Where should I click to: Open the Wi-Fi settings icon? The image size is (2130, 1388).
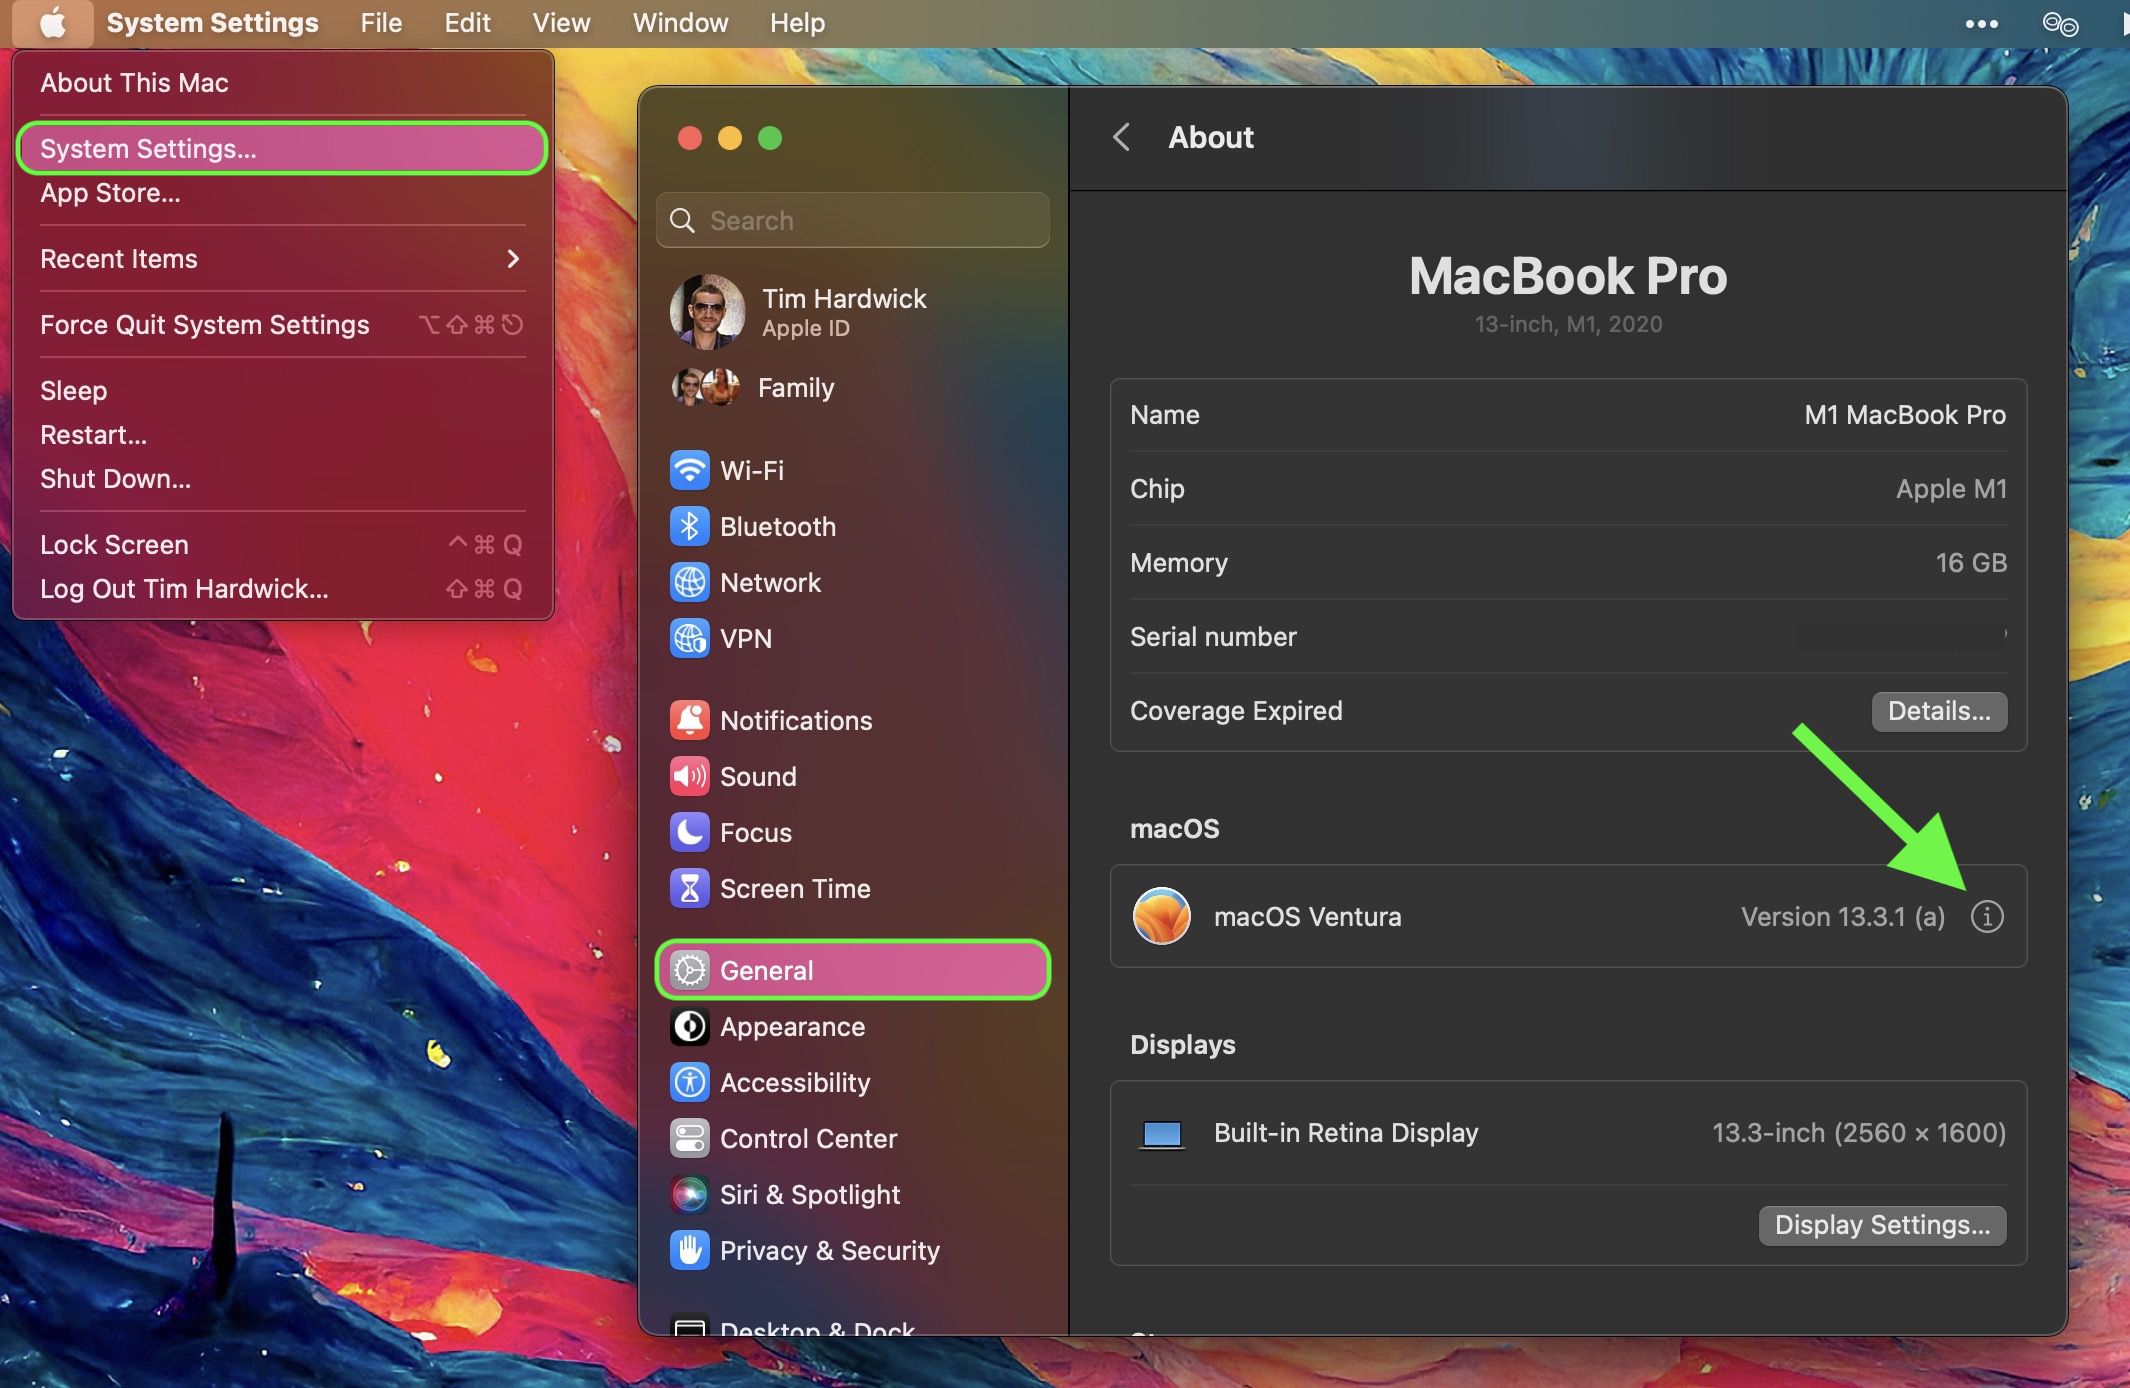click(x=690, y=471)
